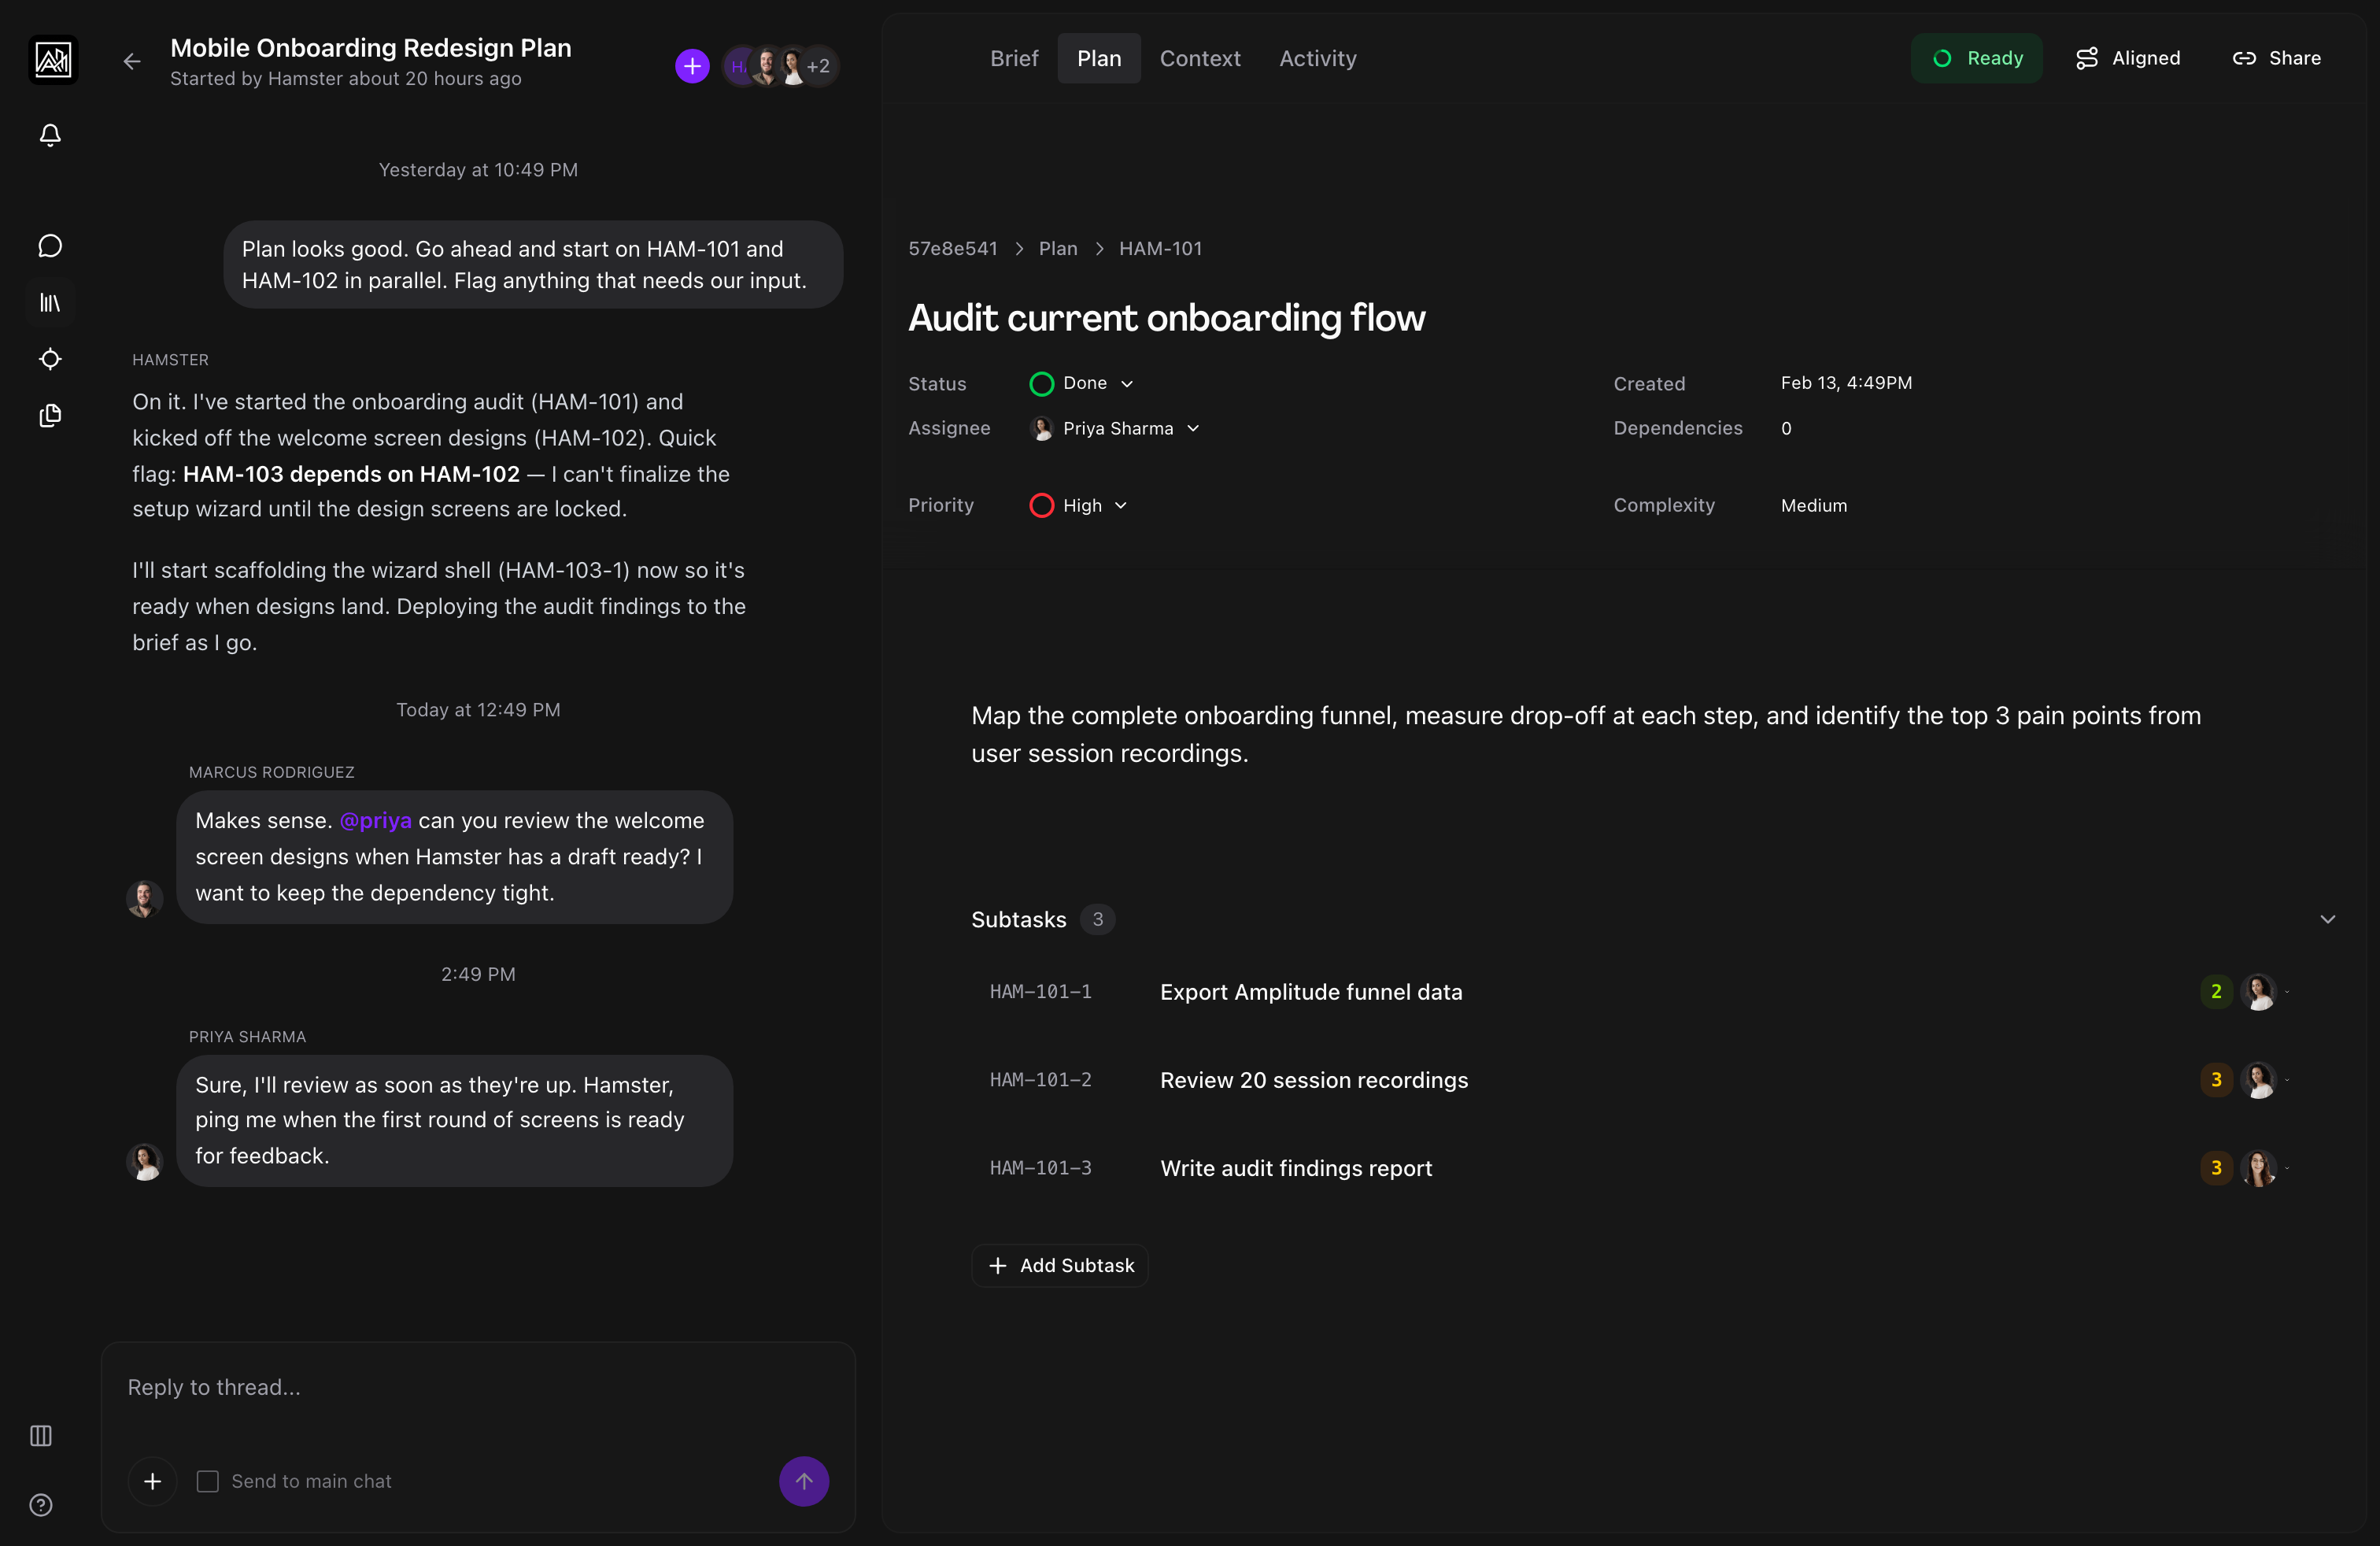Click the purple add participant plus icon
Image resolution: width=2380 pixels, height=1546 pixels.
(x=692, y=66)
